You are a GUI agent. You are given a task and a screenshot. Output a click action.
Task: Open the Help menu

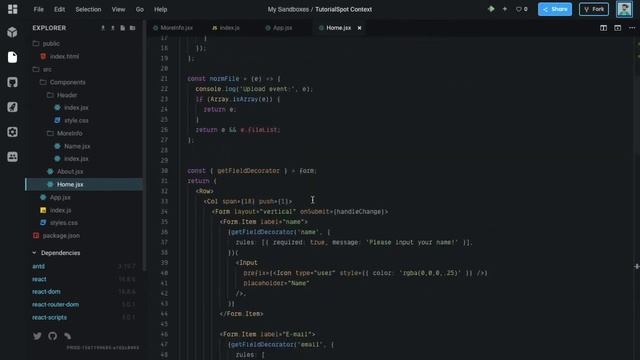point(160,9)
